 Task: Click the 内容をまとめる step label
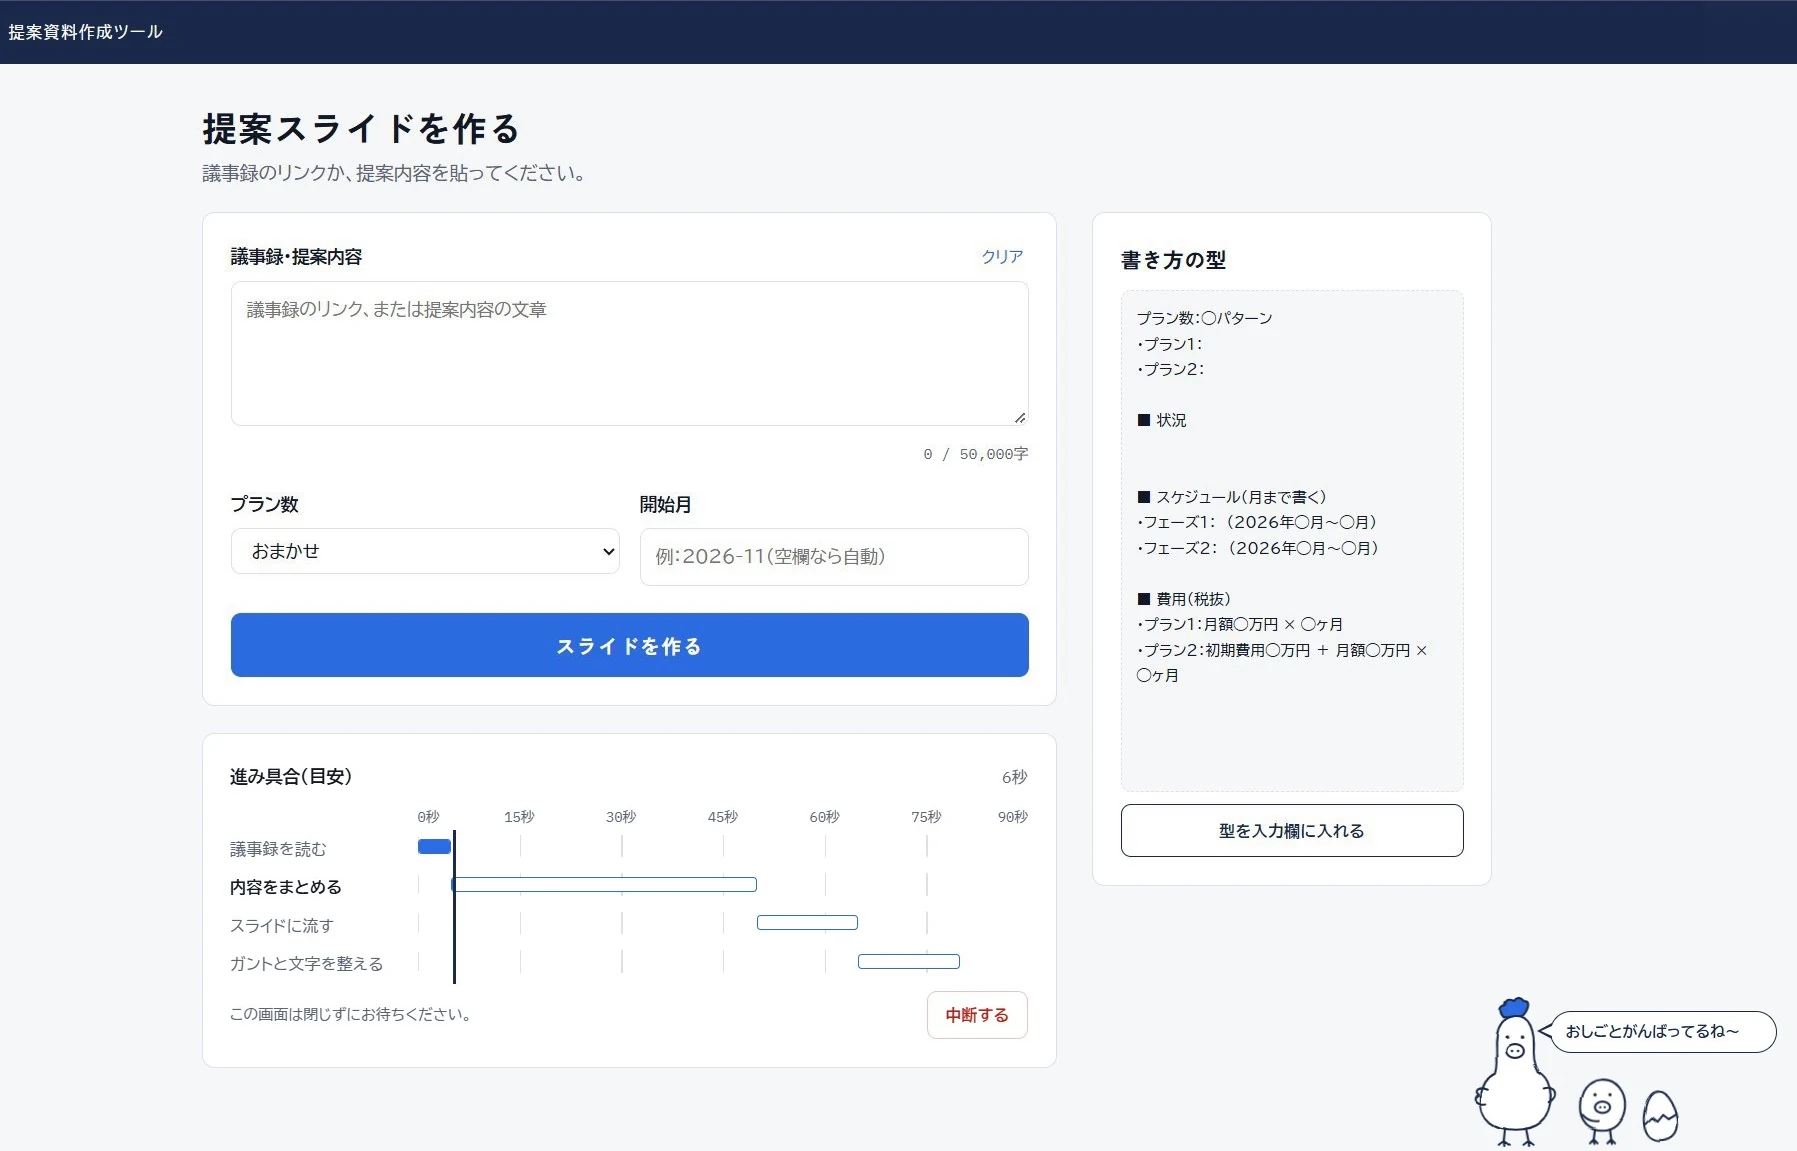coord(286,887)
